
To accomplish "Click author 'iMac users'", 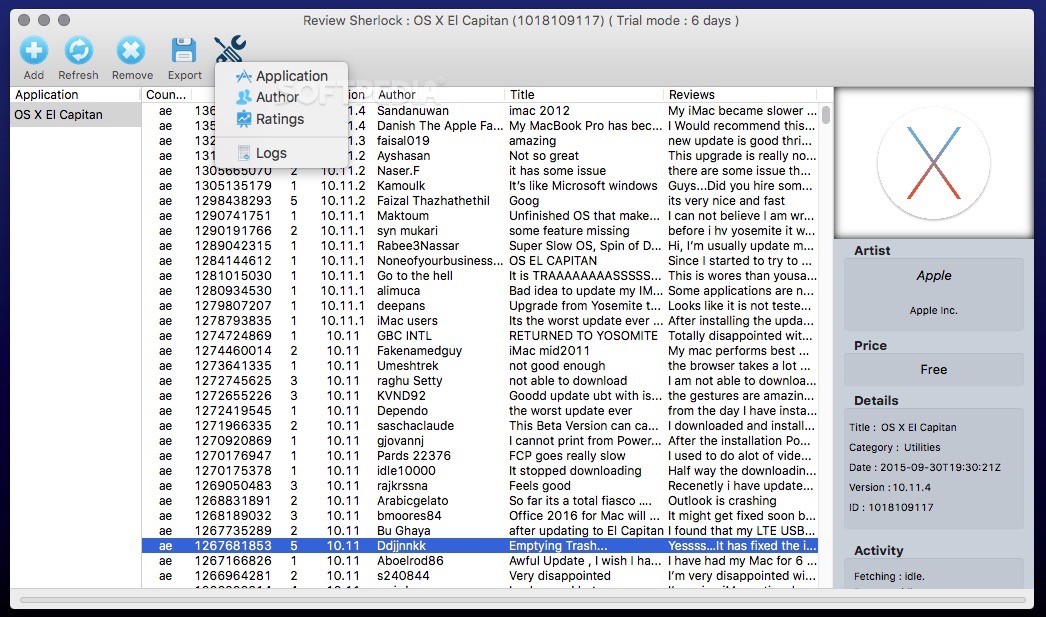I will [x=407, y=321].
